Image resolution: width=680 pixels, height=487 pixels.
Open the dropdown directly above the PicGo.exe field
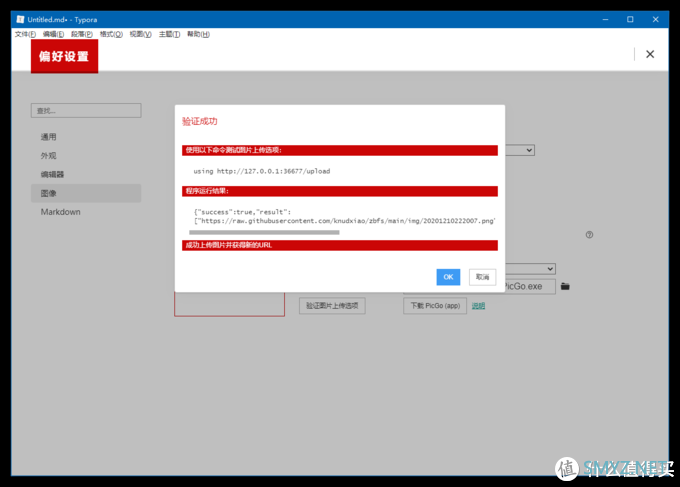(530, 268)
